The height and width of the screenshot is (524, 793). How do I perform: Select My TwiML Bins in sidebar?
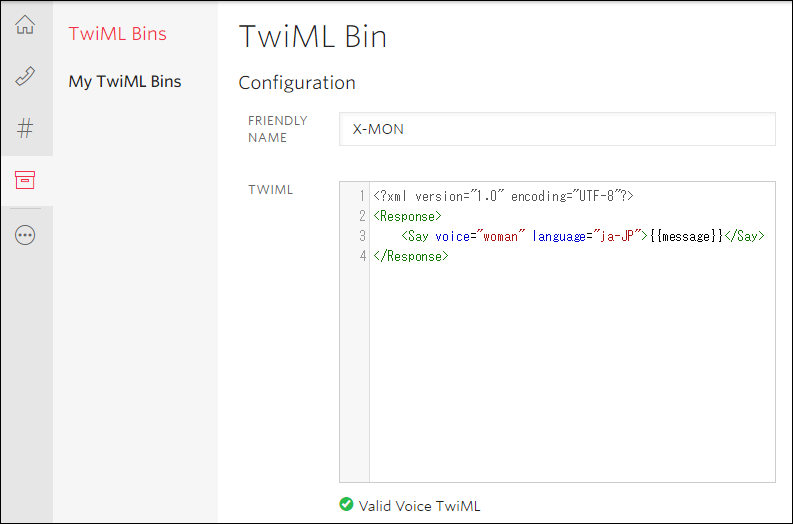(124, 82)
